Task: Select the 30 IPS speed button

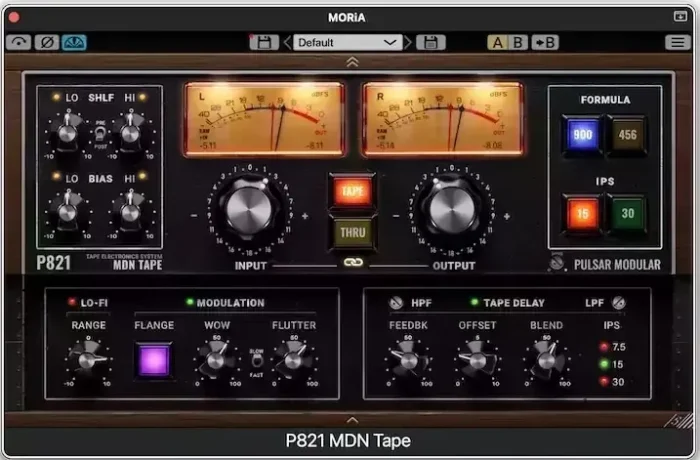Action: [x=629, y=213]
